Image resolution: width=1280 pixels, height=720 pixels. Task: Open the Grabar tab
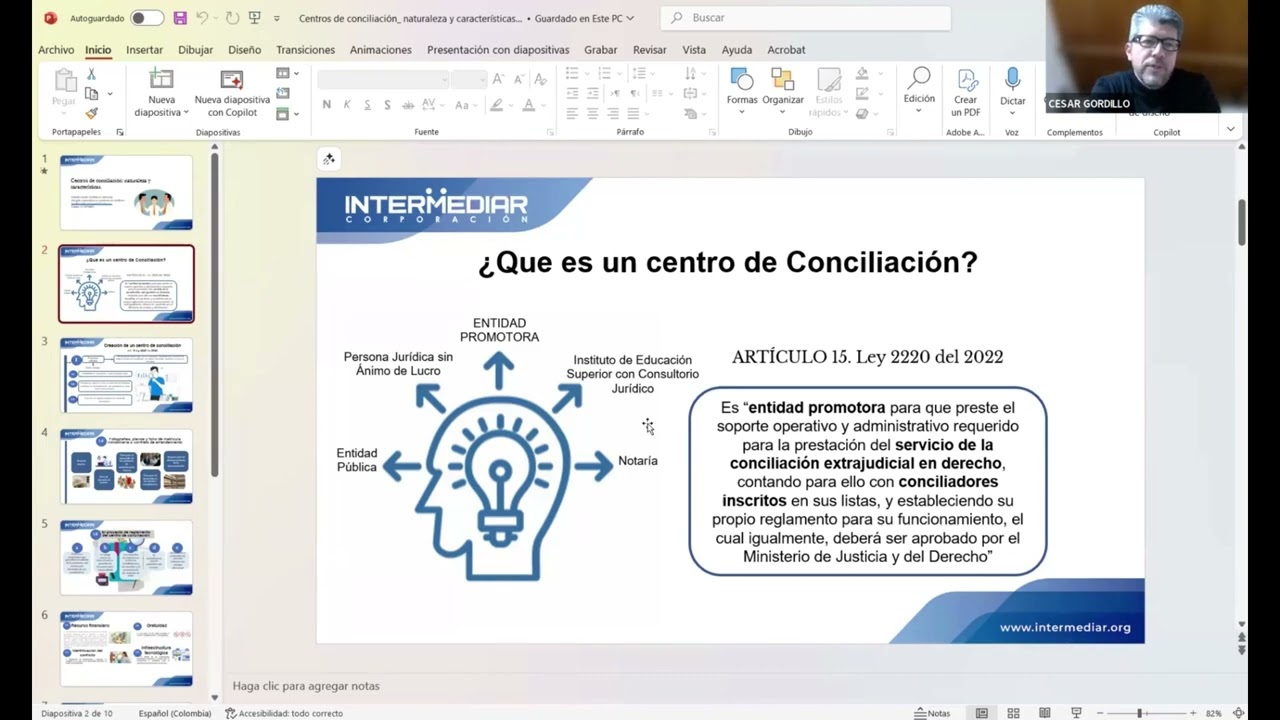pos(601,50)
